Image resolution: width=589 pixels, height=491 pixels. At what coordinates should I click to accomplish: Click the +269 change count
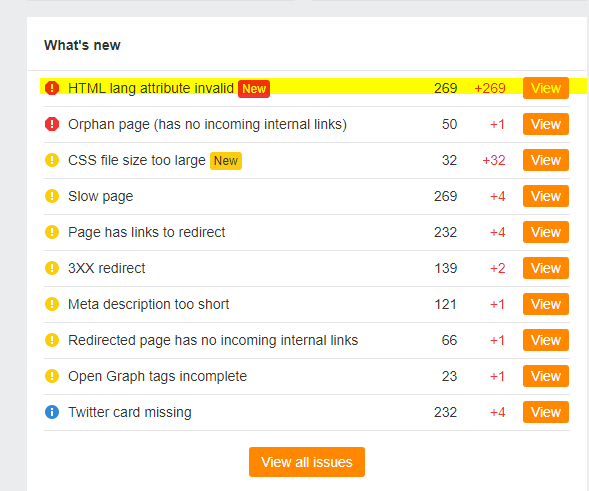pos(489,88)
